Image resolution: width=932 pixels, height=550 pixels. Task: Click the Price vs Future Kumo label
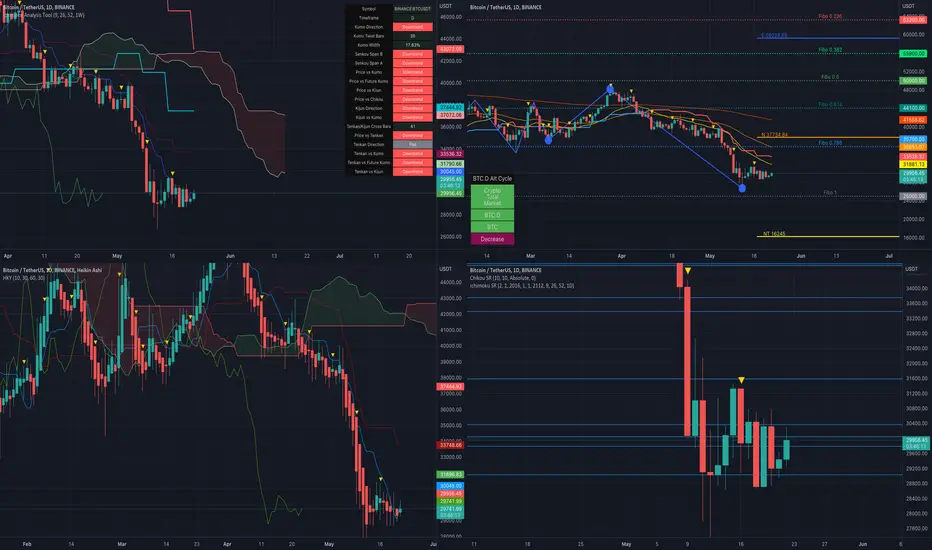pos(369,81)
